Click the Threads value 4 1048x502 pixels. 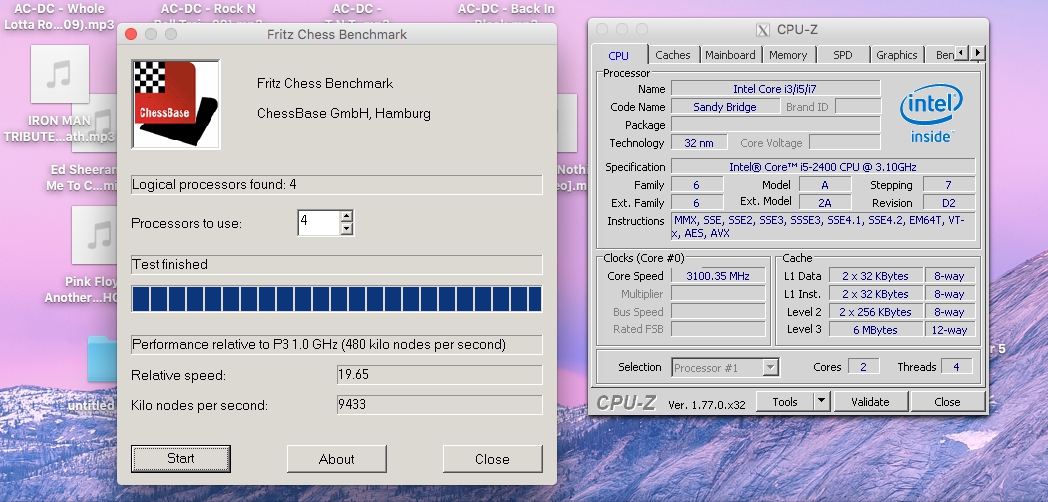(x=956, y=366)
